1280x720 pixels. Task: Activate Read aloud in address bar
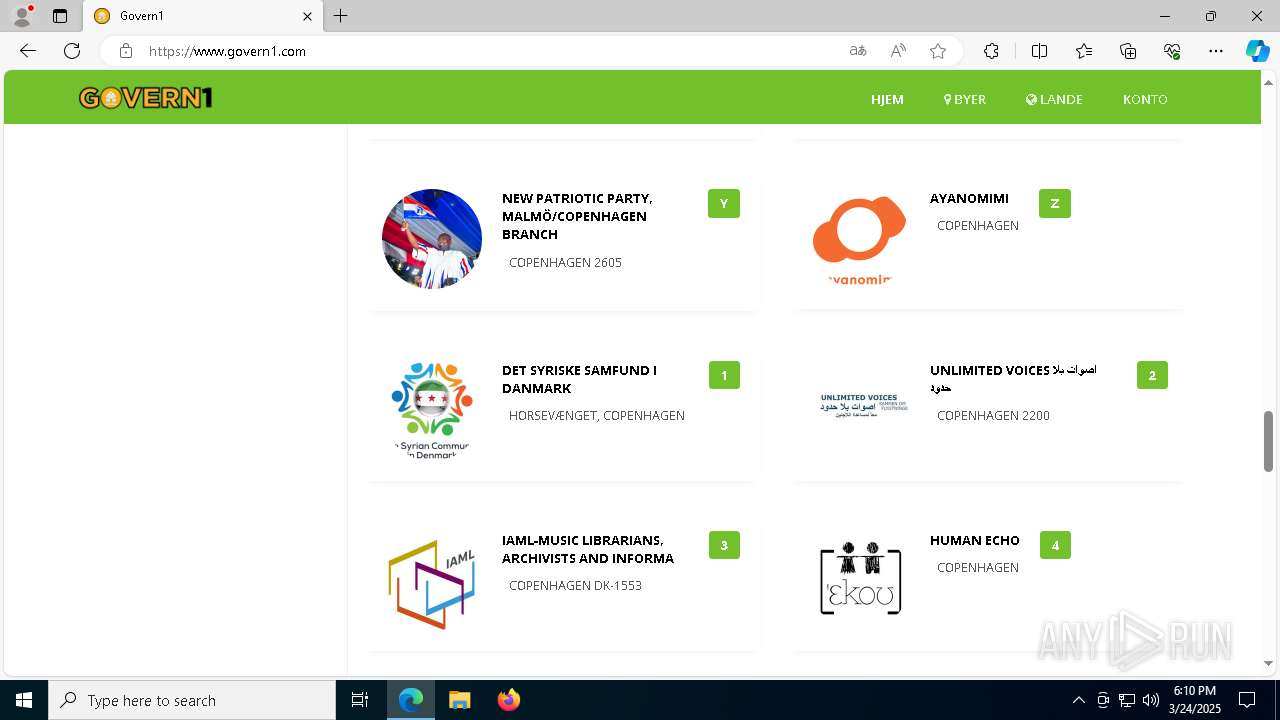(x=898, y=51)
